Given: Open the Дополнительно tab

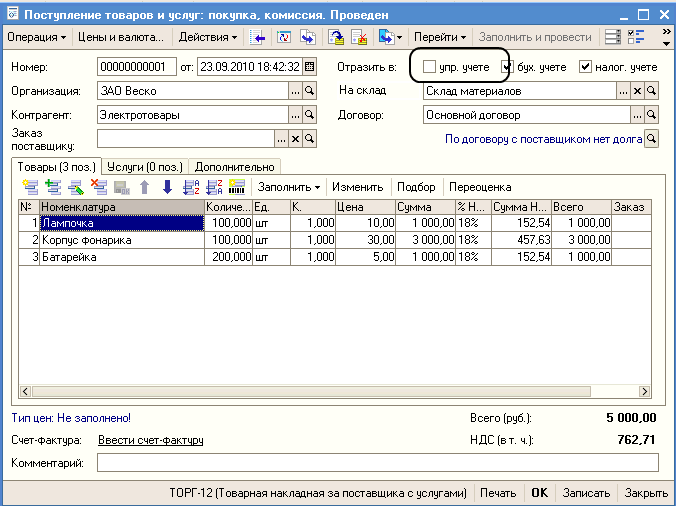Looking at the screenshot, I should (235, 166).
